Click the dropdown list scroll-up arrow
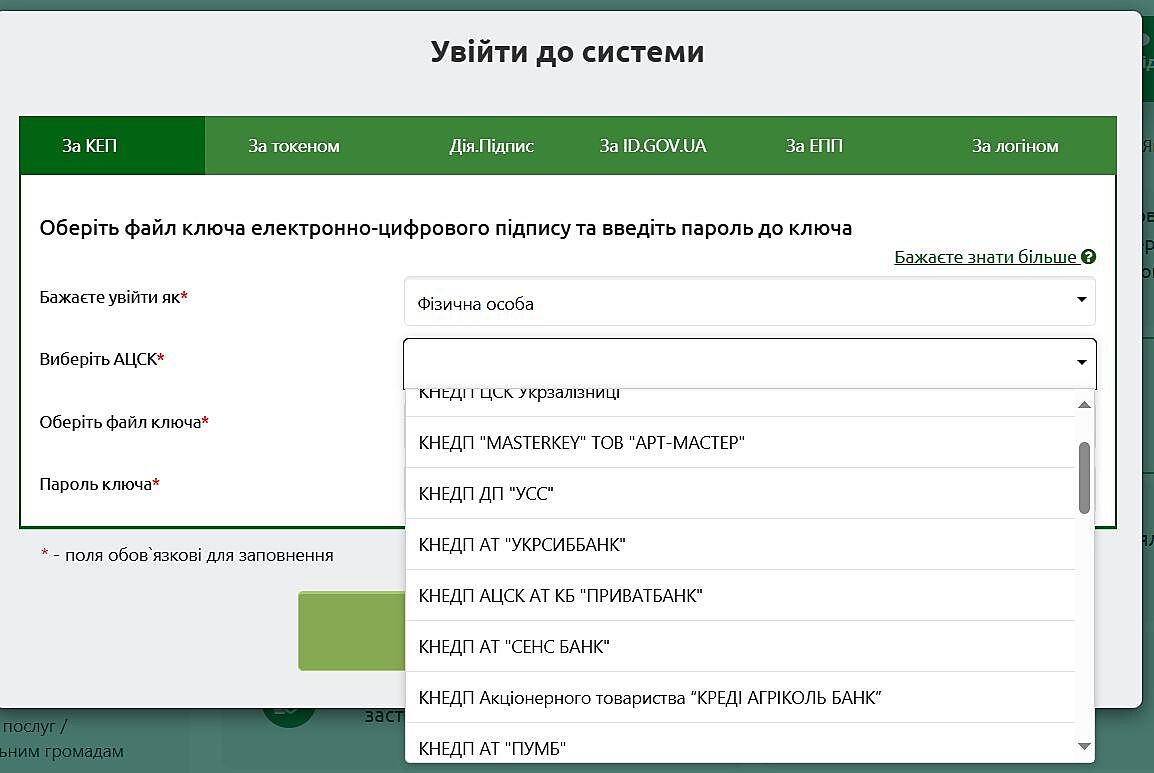The image size is (1154, 773). click(1084, 405)
